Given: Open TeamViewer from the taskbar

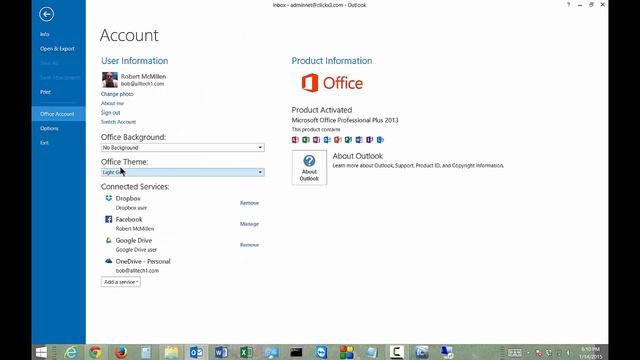Looking at the screenshot, I should [x=322, y=352].
